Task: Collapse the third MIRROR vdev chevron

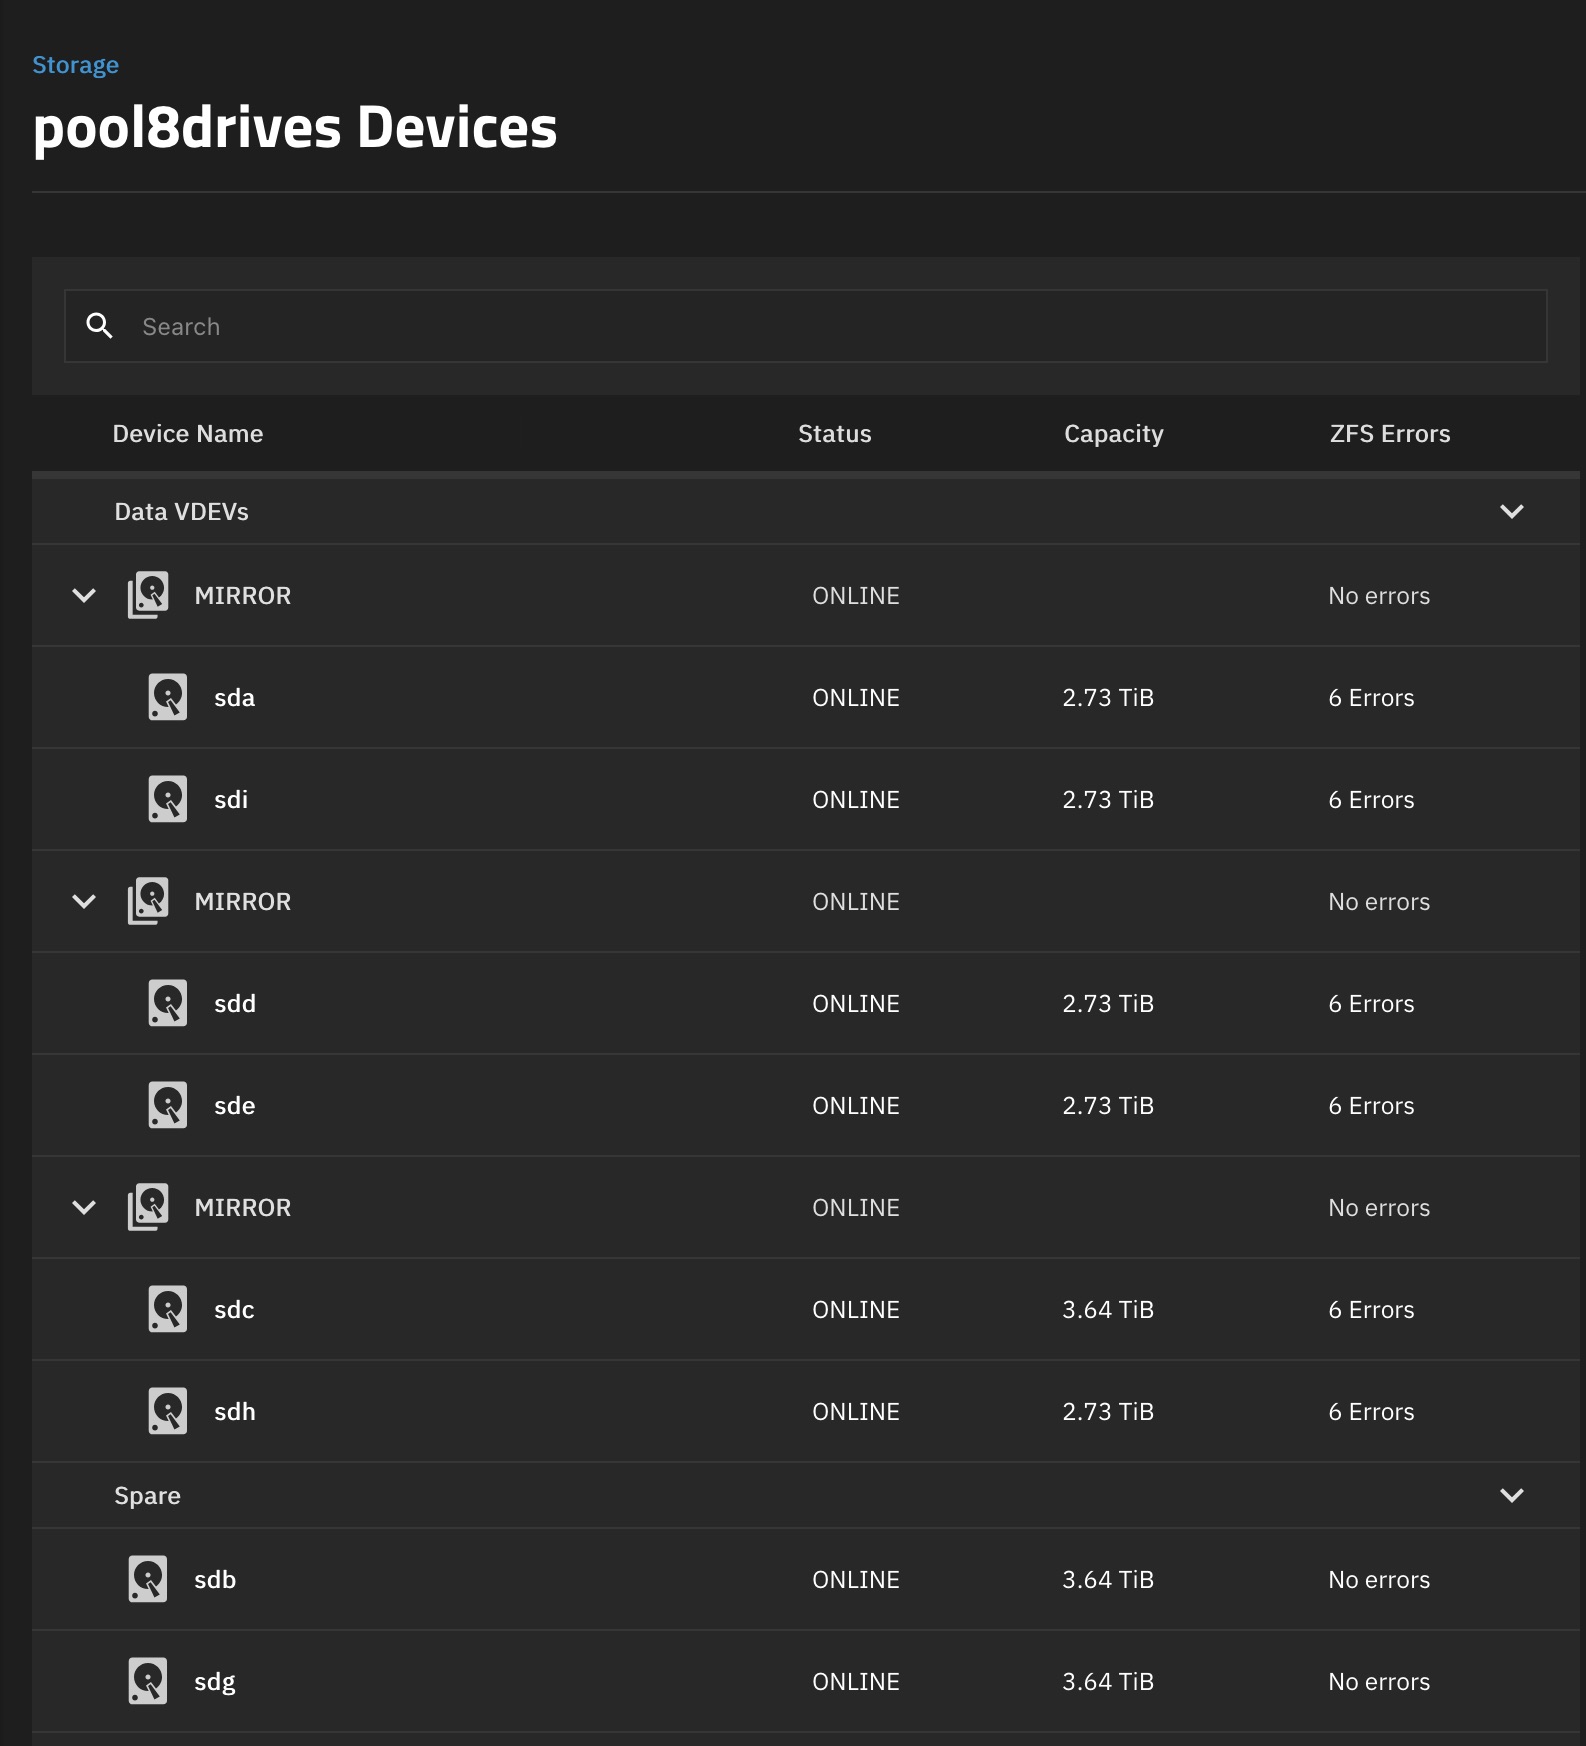Action: click(x=84, y=1207)
